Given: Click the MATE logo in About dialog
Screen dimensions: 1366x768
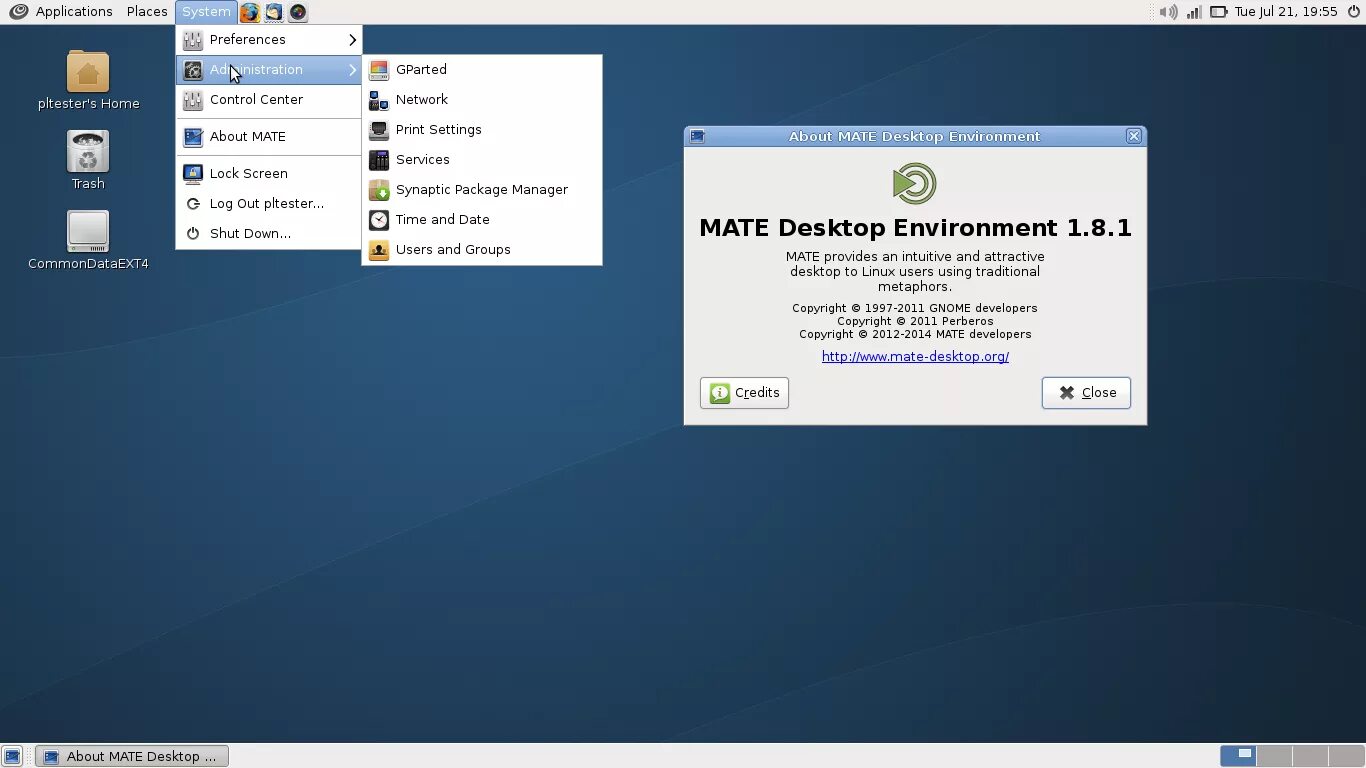Looking at the screenshot, I should [x=915, y=184].
